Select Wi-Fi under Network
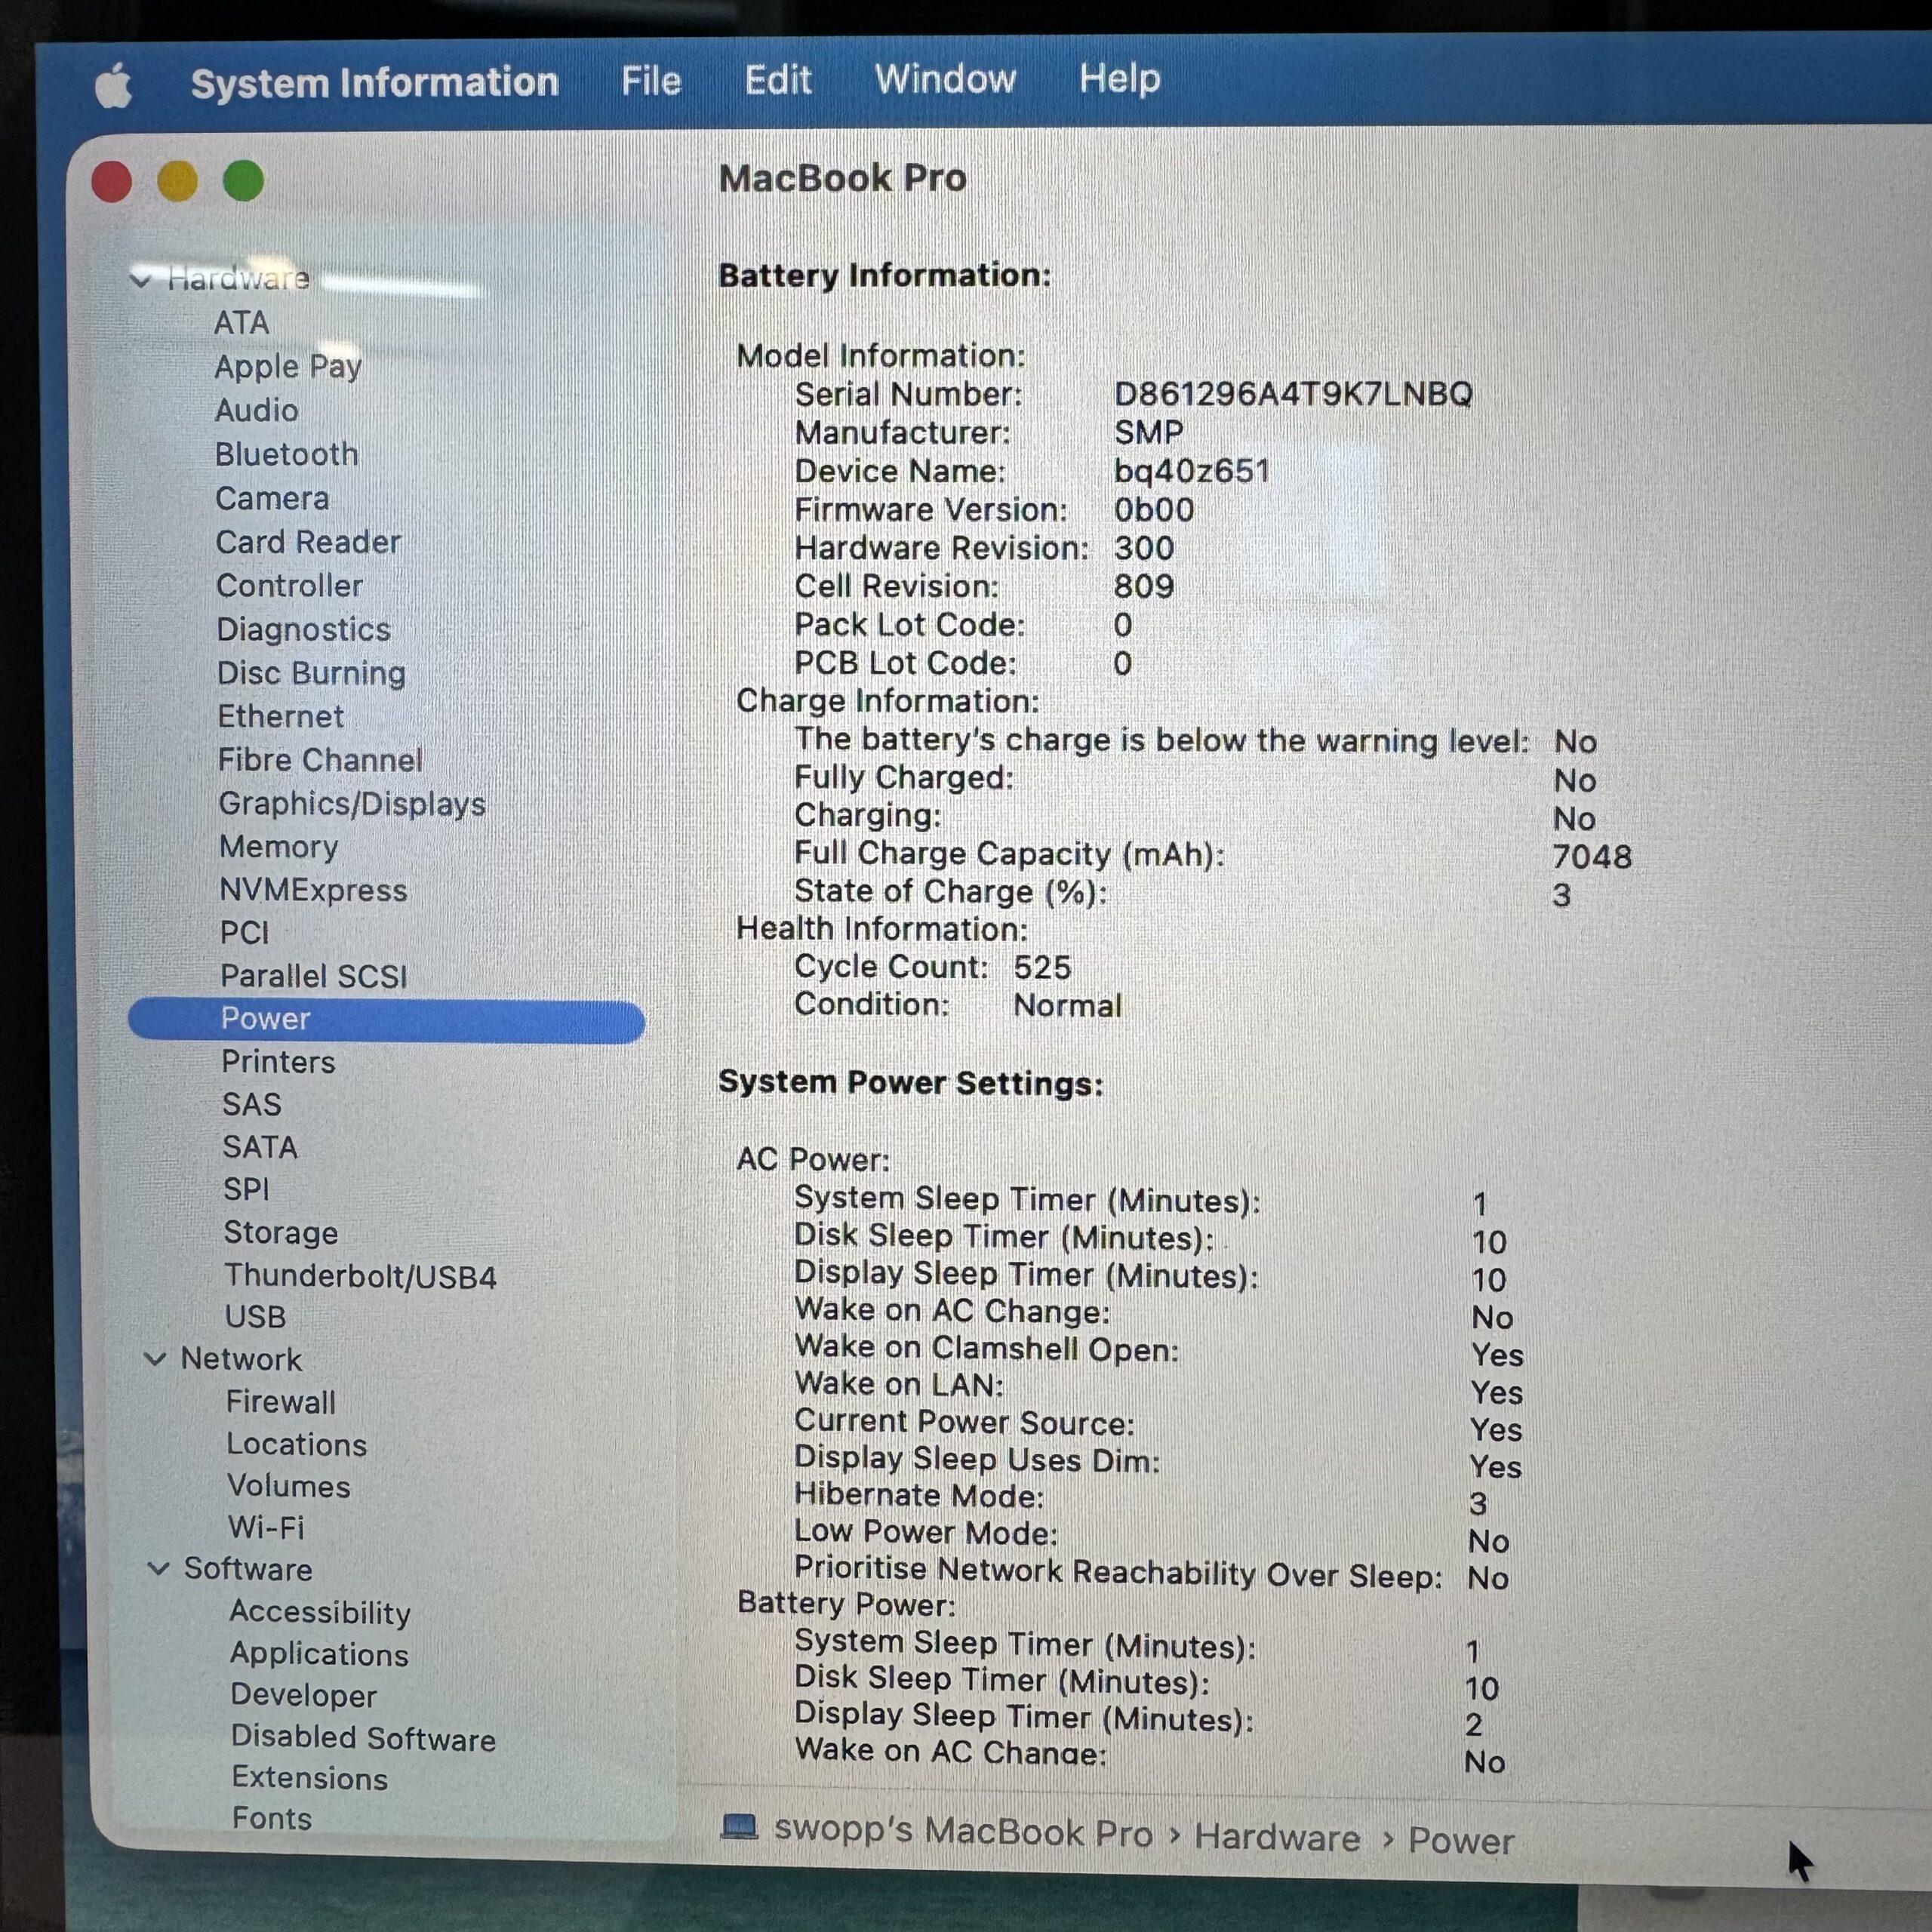The height and width of the screenshot is (1932, 1932). tap(266, 1527)
